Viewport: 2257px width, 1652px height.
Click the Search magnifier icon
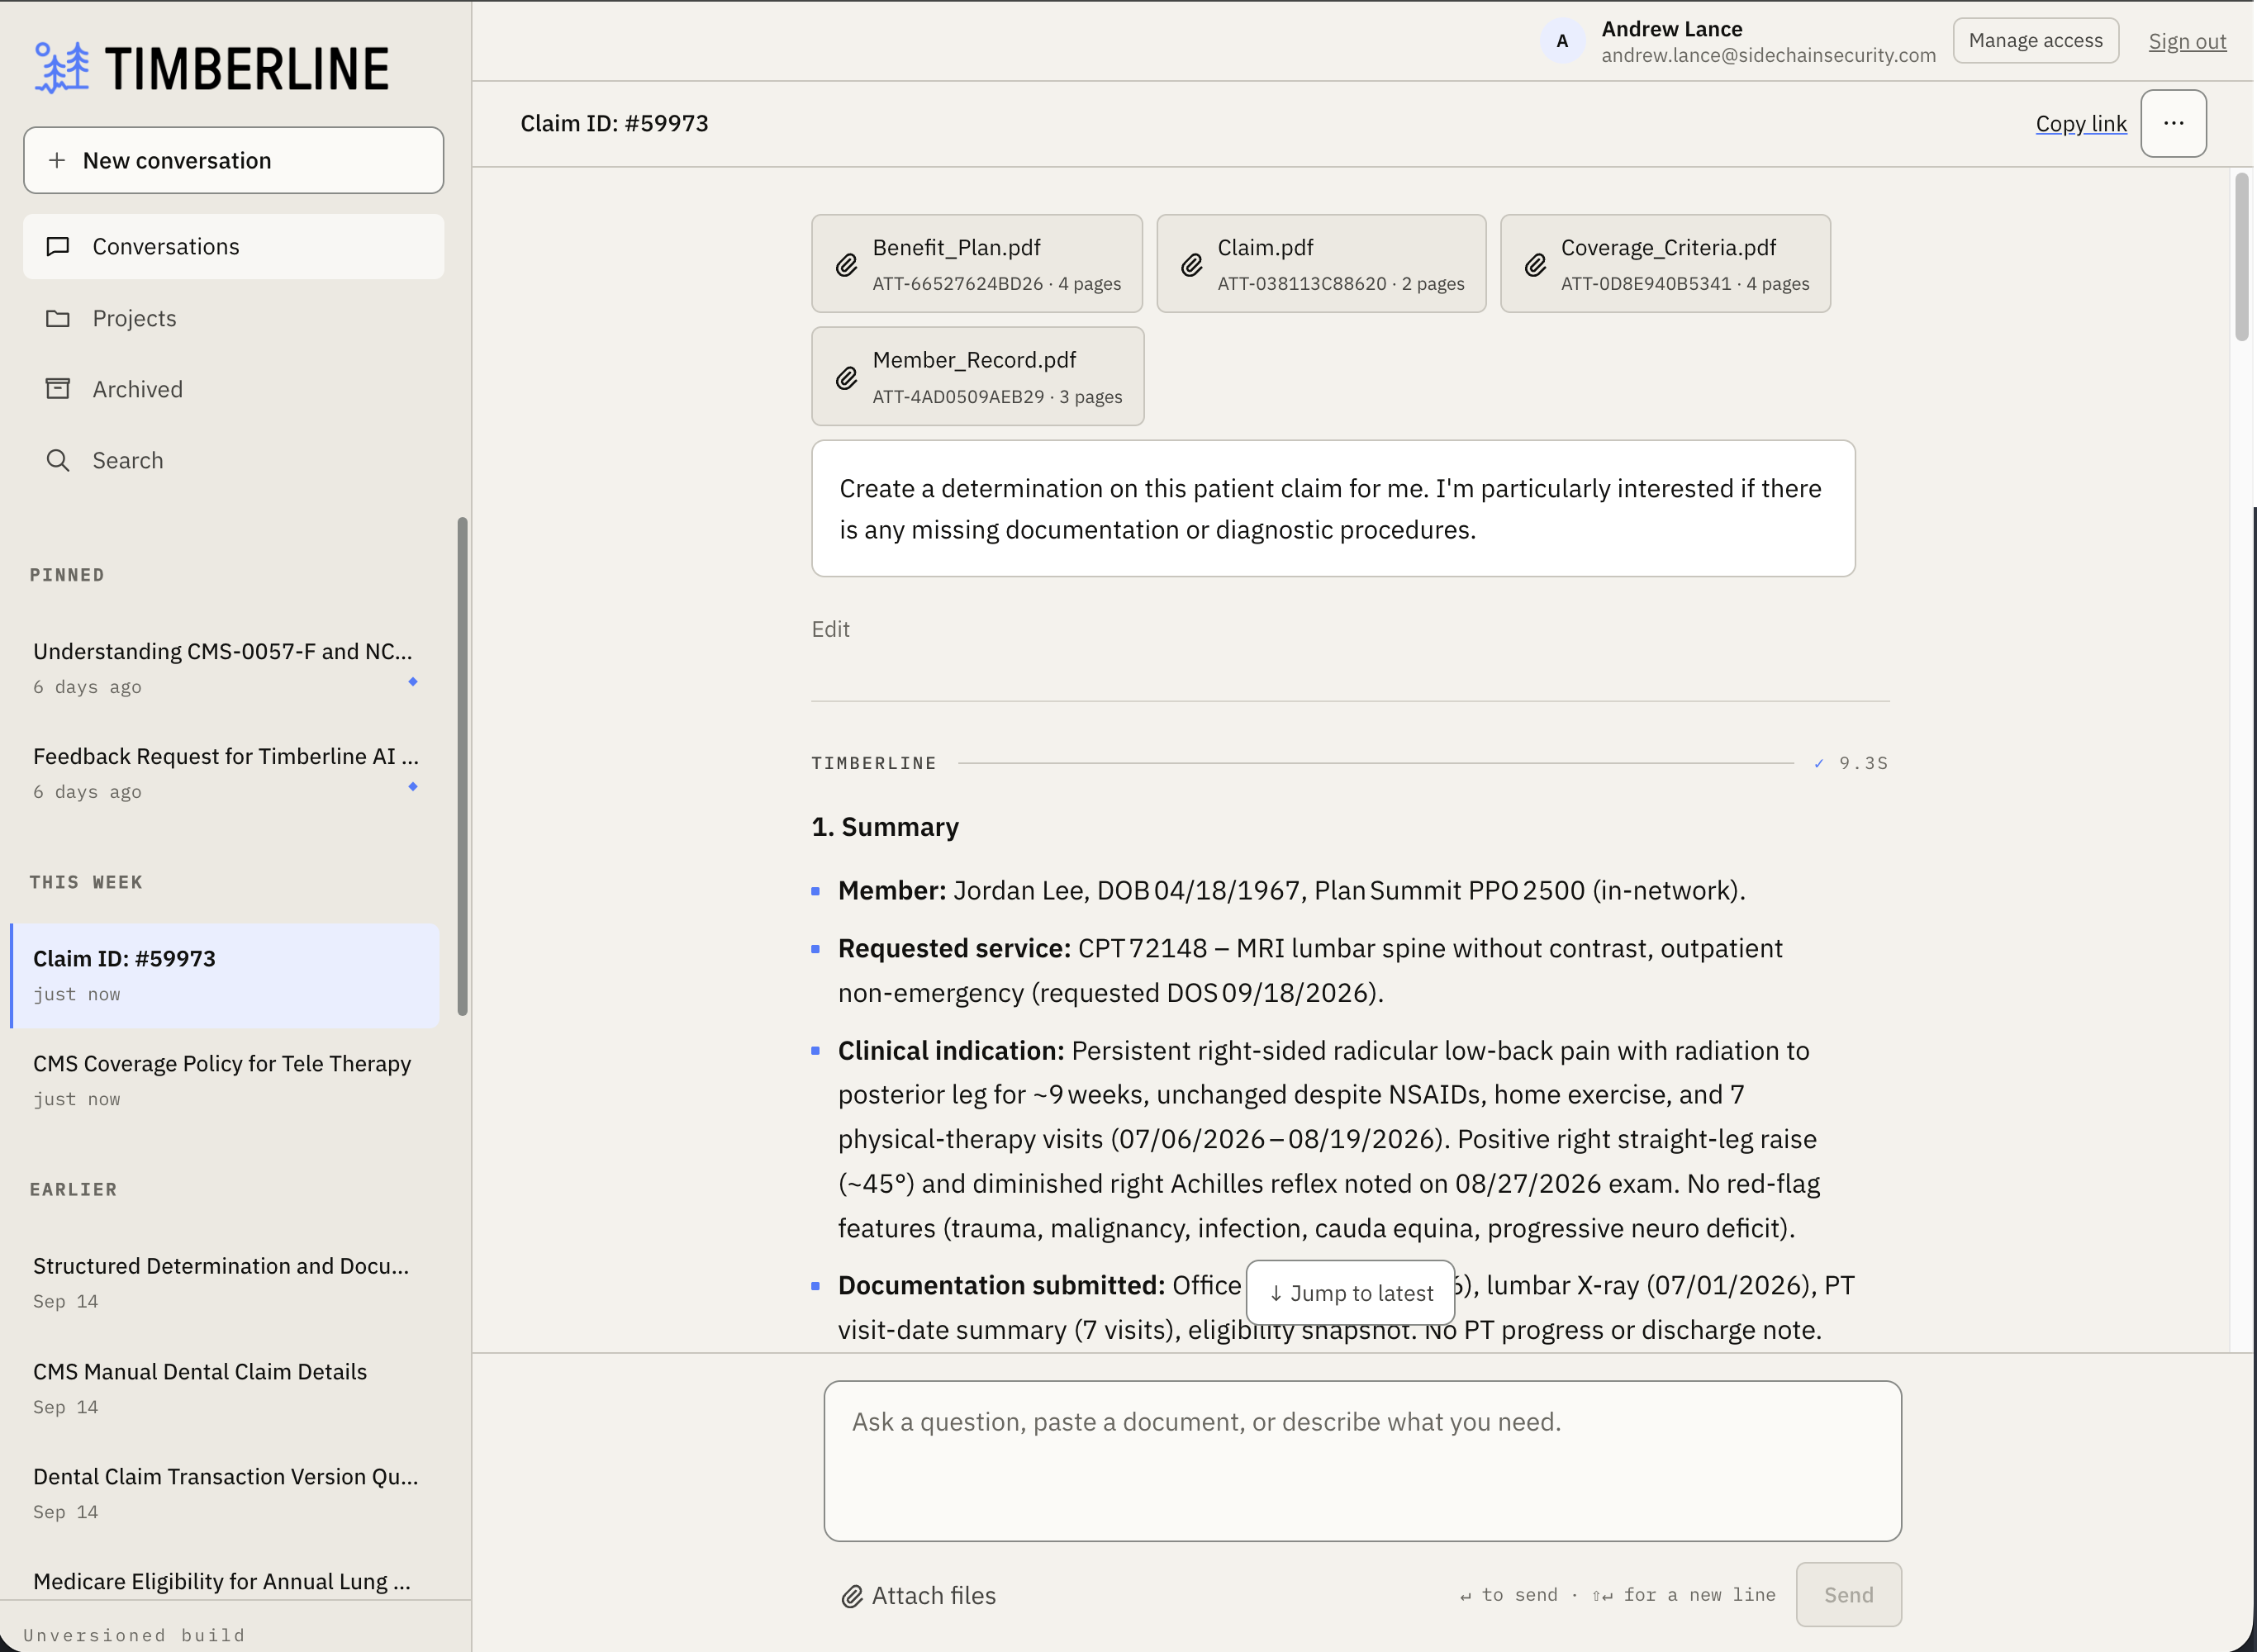coord(58,460)
